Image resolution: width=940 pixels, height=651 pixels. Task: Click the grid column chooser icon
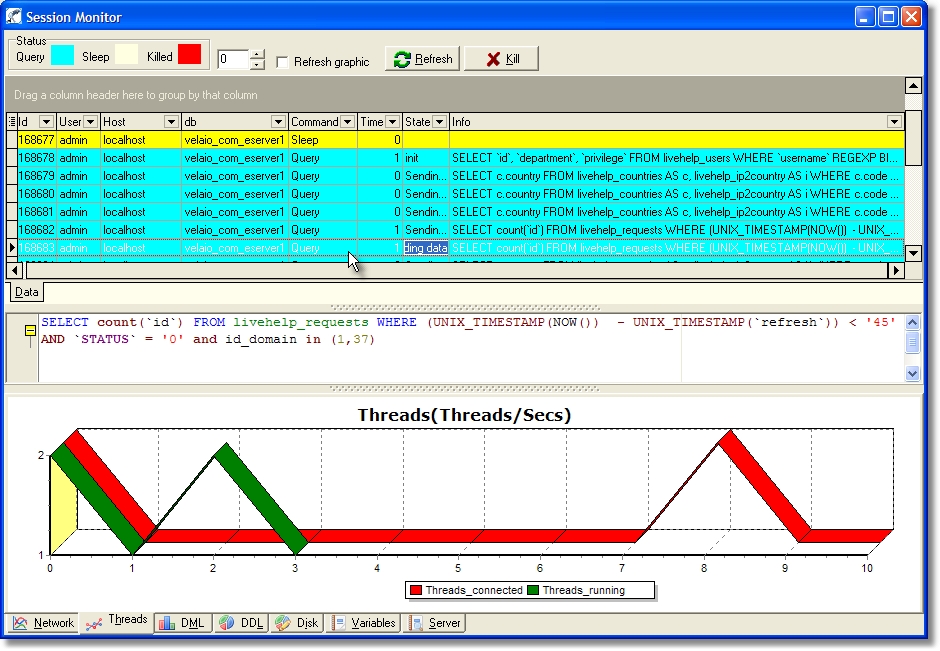[12, 122]
